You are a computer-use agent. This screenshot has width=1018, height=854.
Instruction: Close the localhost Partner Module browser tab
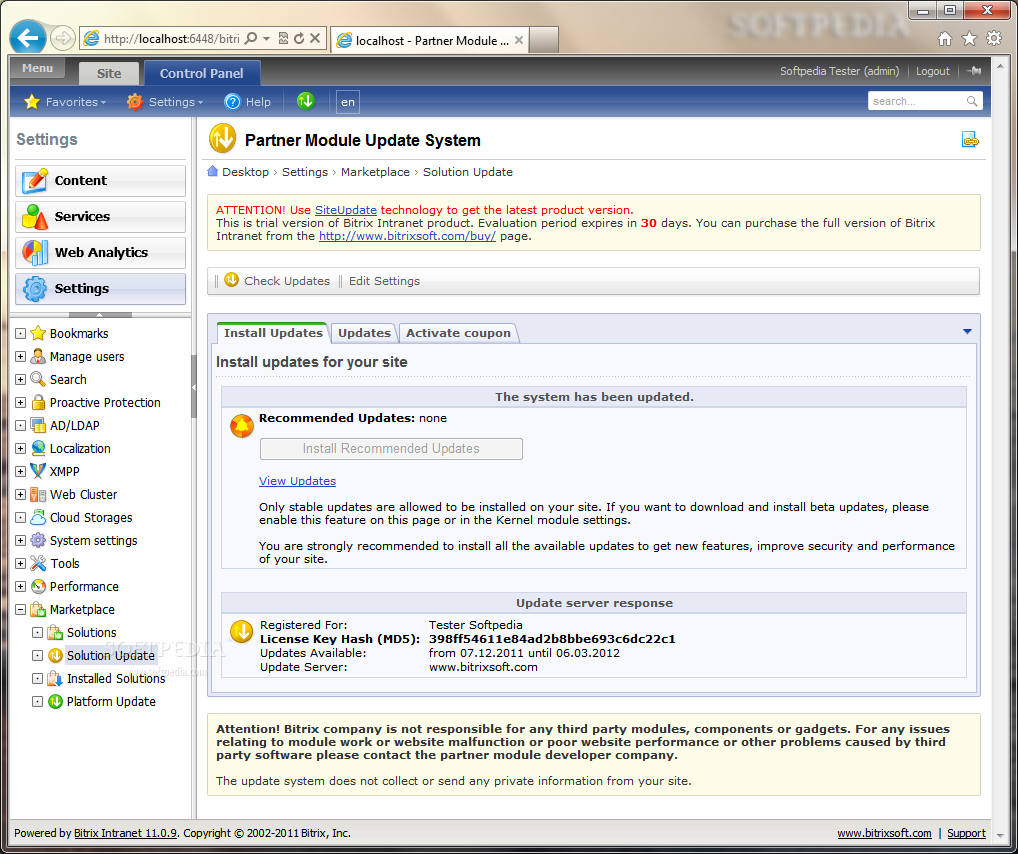pos(519,40)
